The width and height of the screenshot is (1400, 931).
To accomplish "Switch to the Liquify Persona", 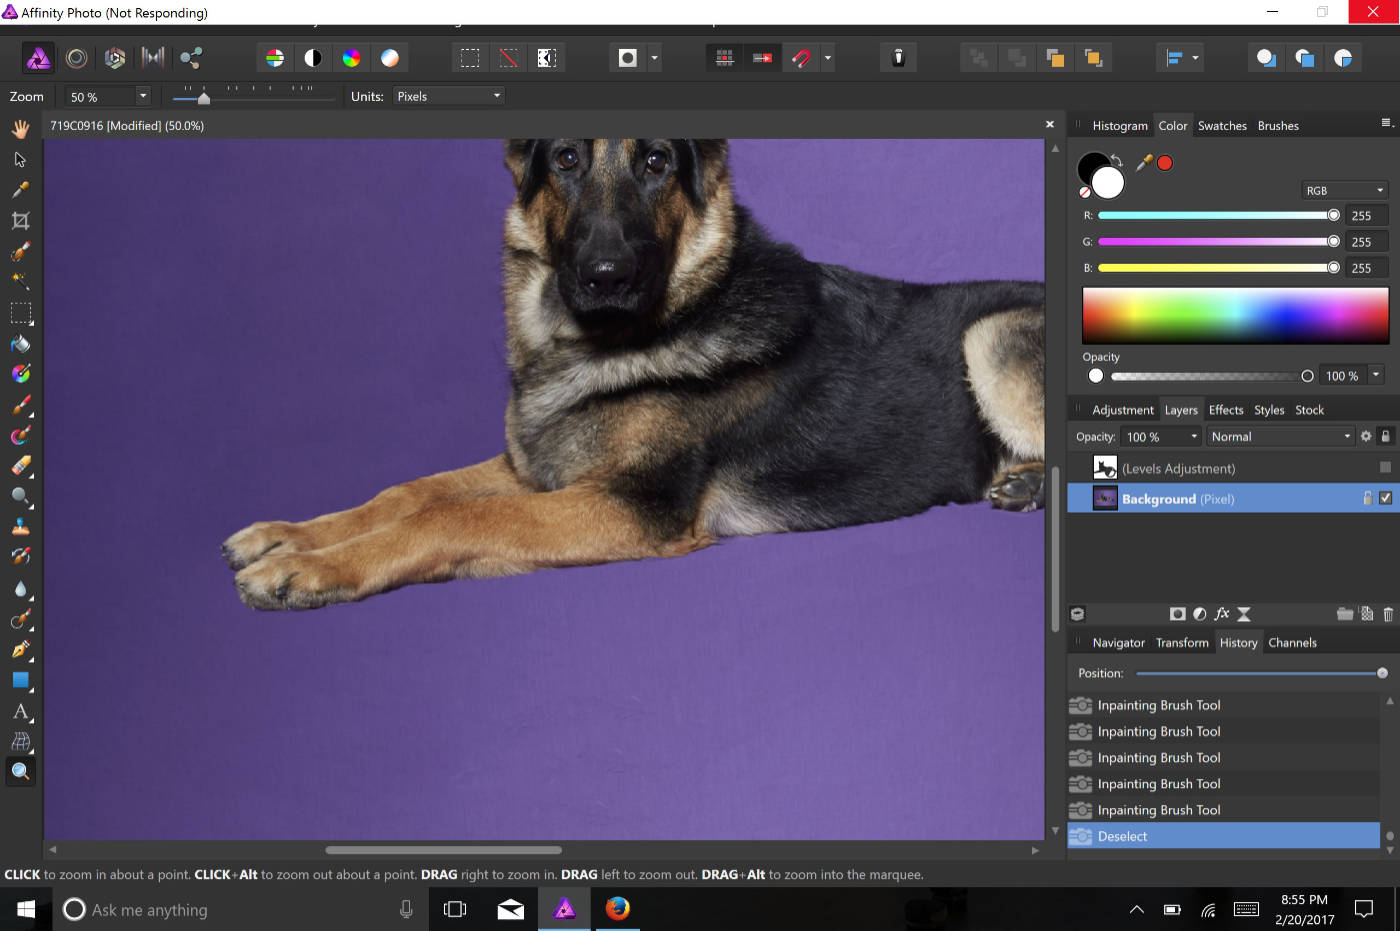I will pyautogui.click(x=77, y=58).
